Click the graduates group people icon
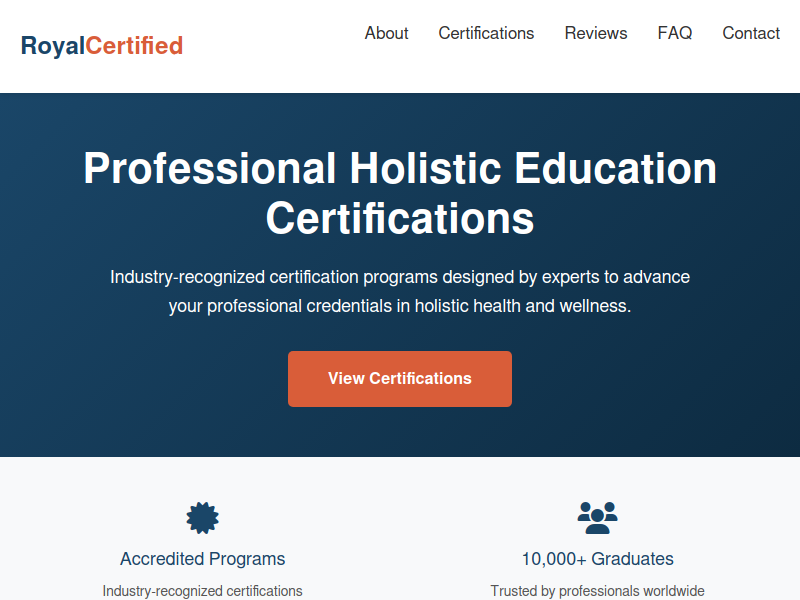The image size is (800, 600). point(597,518)
